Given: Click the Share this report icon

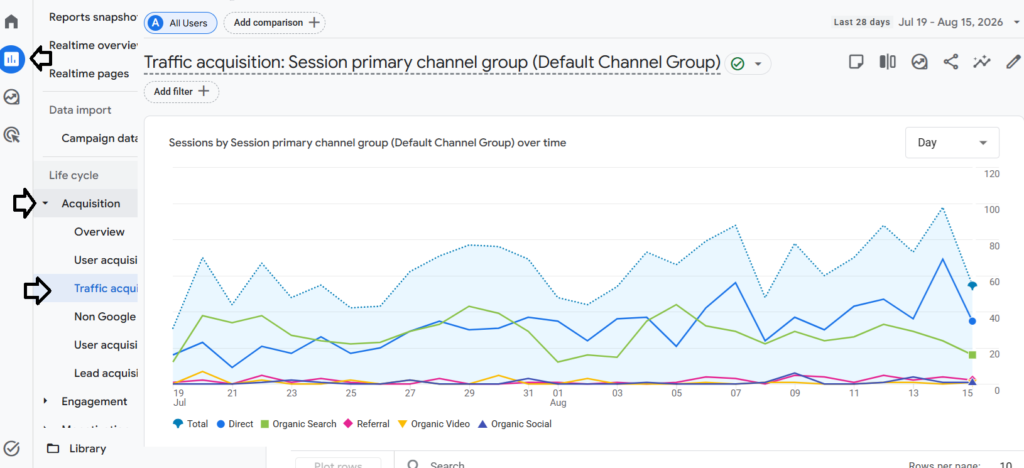Looking at the screenshot, I should coord(951,62).
